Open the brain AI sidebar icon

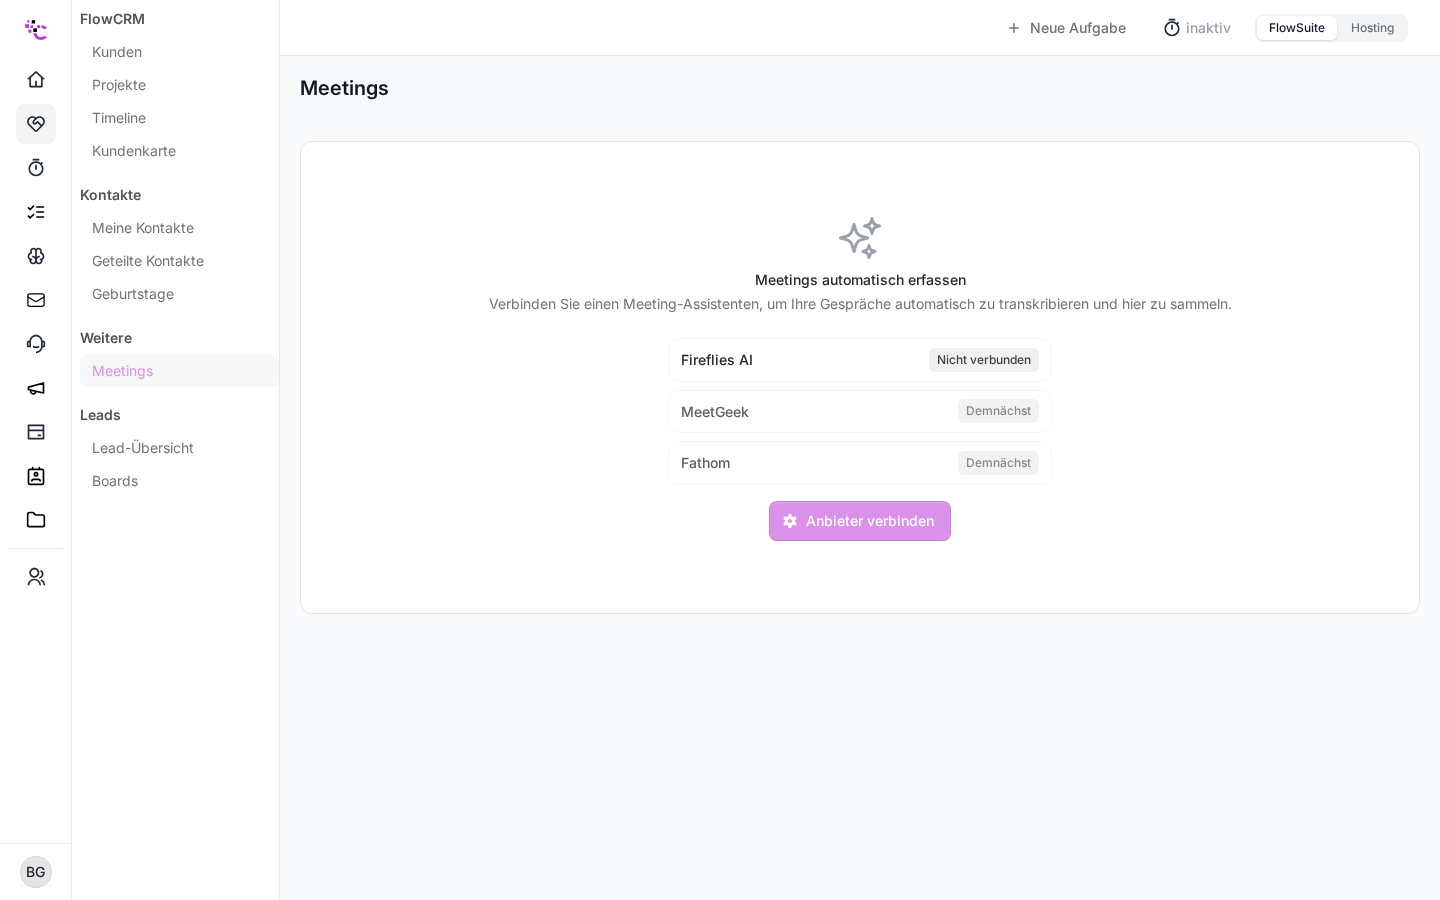point(36,256)
